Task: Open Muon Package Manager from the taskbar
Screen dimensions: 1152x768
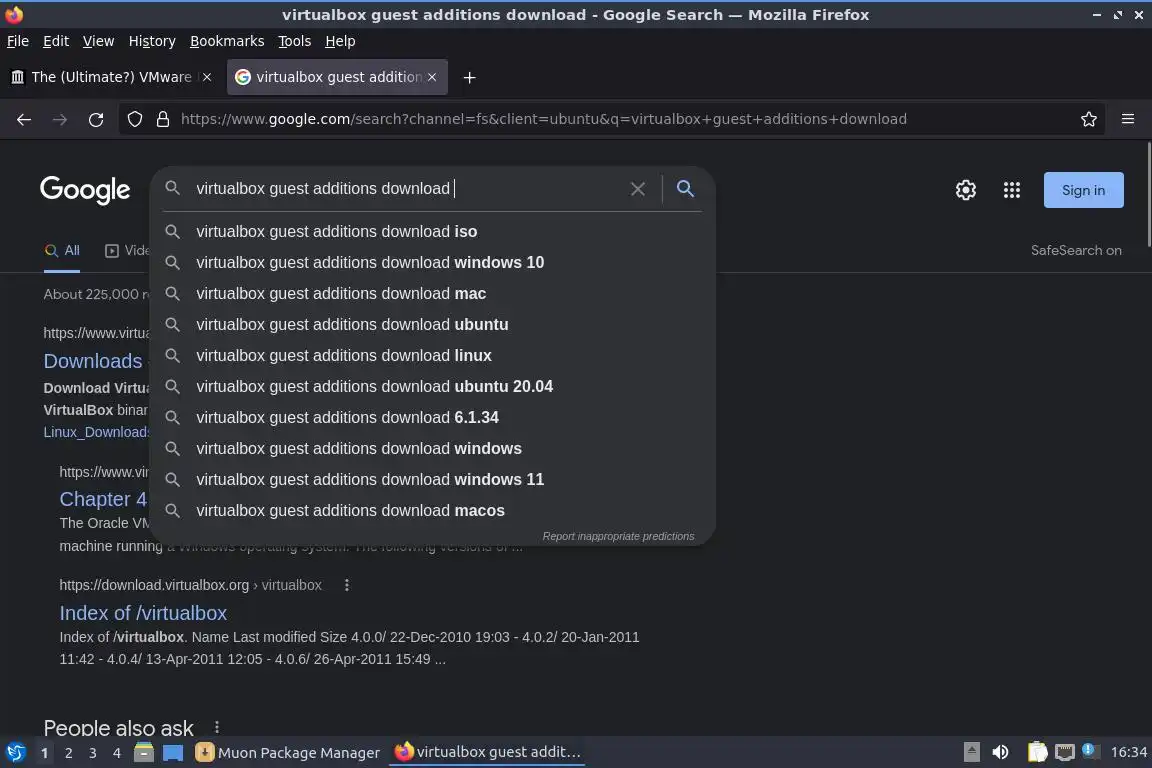Action: (288, 753)
